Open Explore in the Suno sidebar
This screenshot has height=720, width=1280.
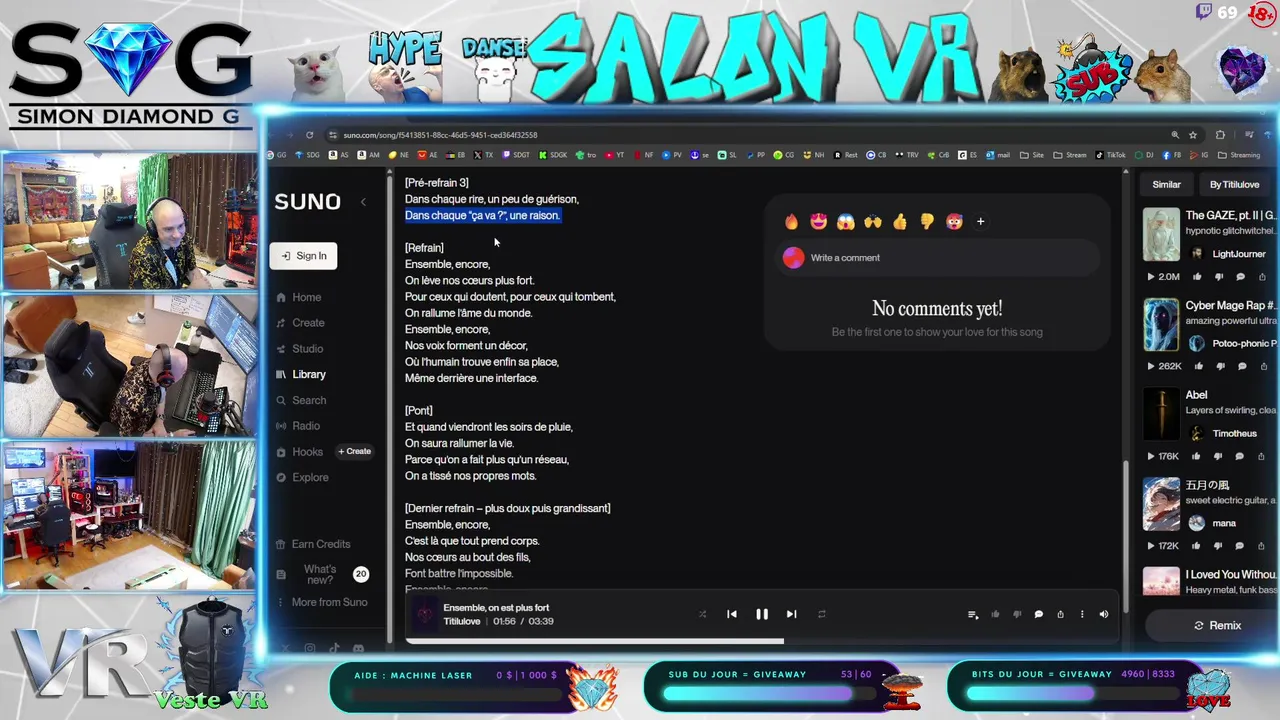302,477
